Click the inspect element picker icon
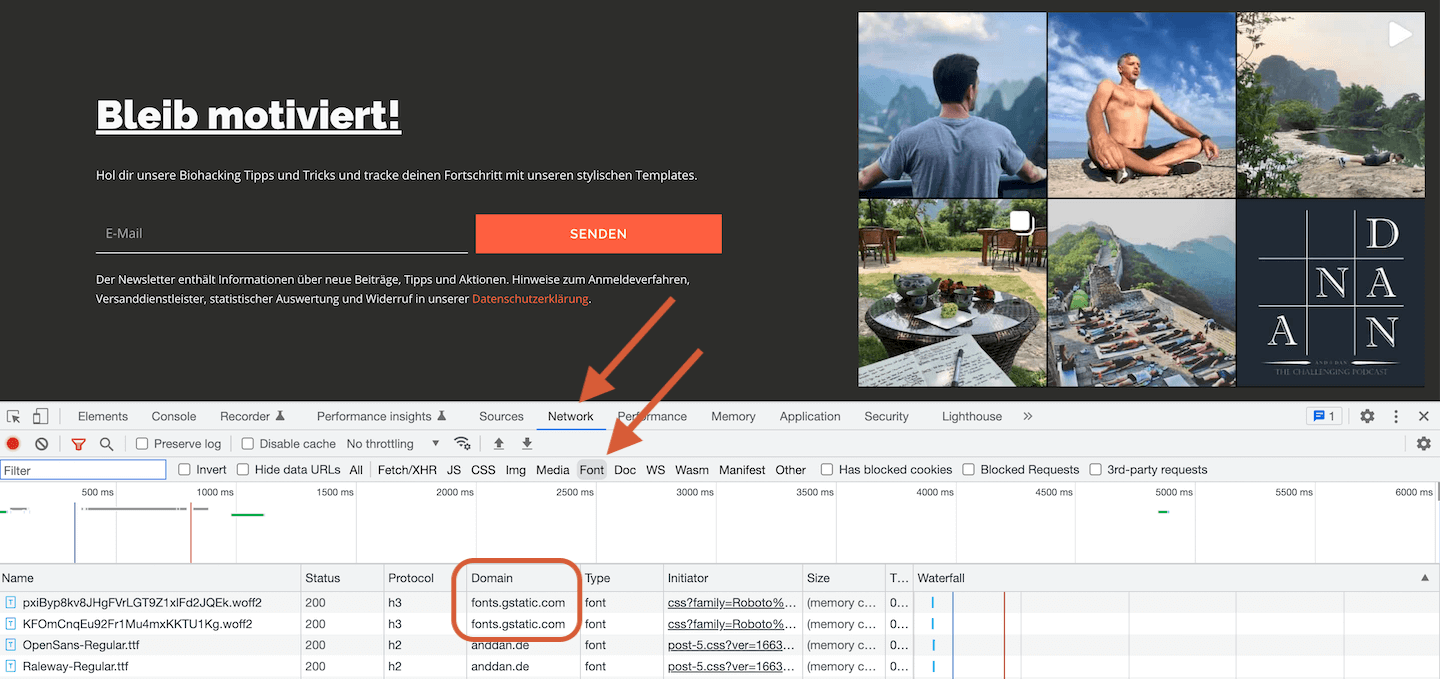Image resolution: width=1440 pixels, height=679 pixels. (x=13, y=417)
